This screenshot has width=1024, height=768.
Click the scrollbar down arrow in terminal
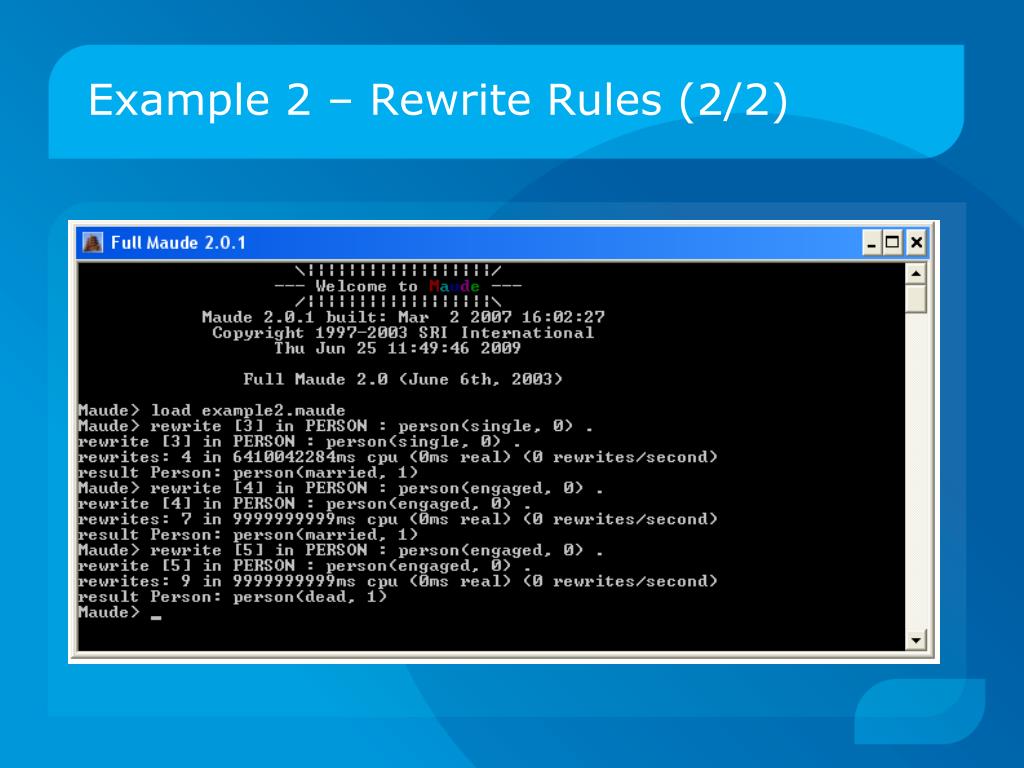click(x=916, y=640)
